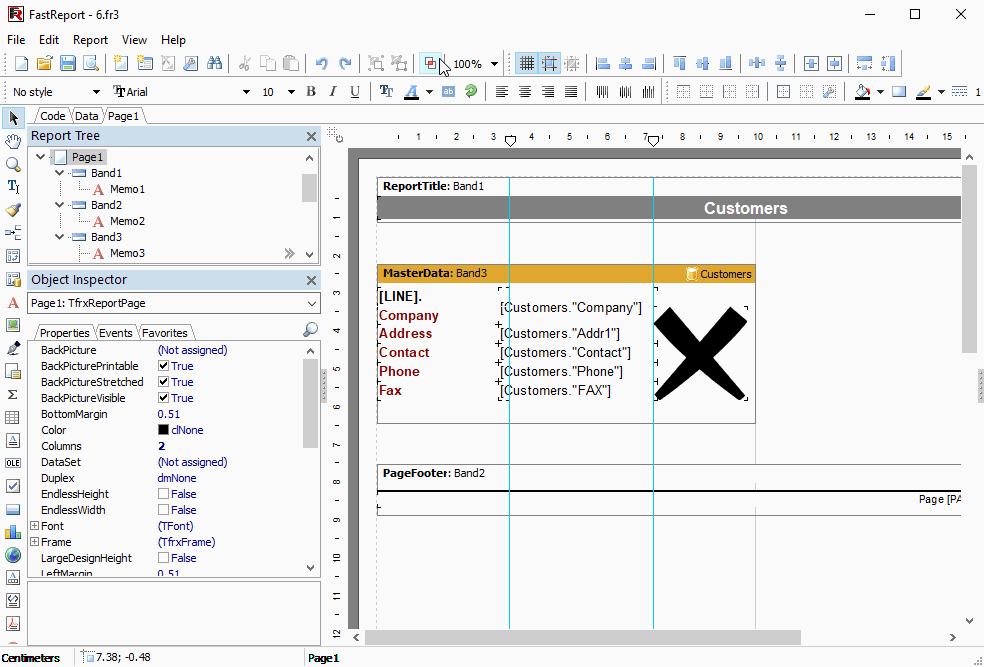Image resolution: width=984 pixels, height=667 pixels.
Task: Click the highlight 'ab' icon
Action: click(448, 92)
